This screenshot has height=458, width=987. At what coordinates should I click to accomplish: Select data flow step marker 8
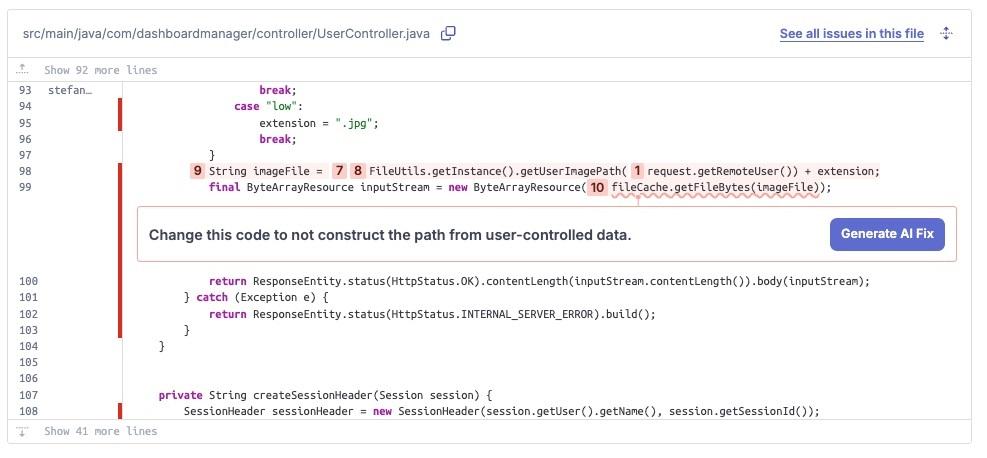357,171
